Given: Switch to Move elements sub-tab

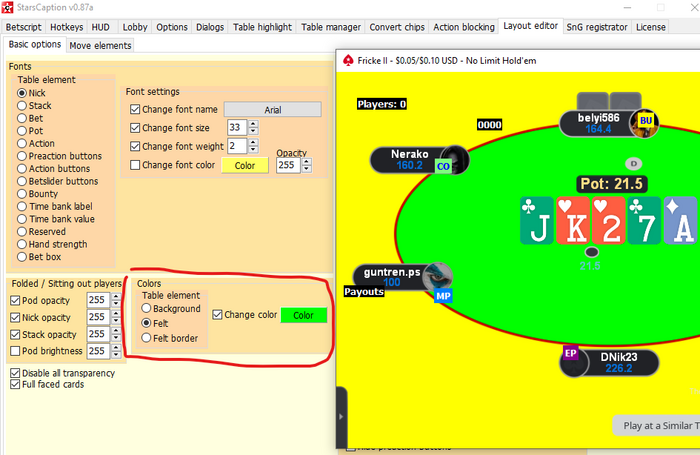Looking at the screenshot, I should pyautogui.click(x=100, y=46).
